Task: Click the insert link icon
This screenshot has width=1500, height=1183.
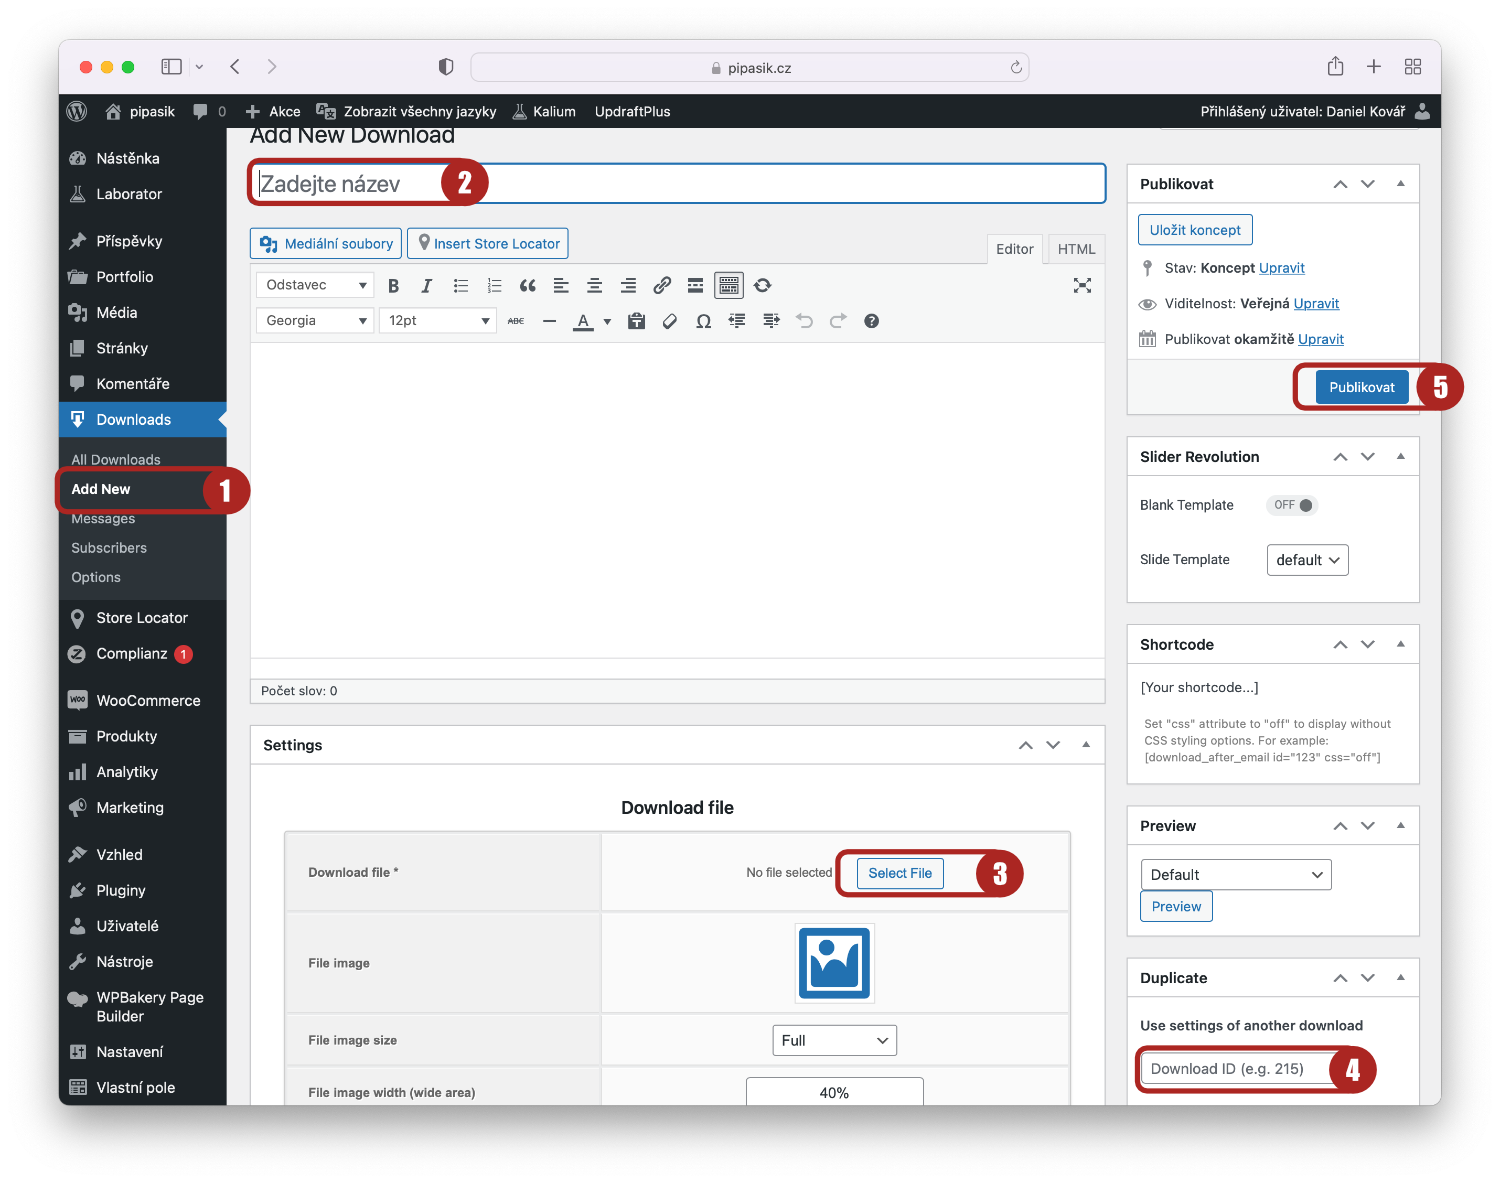Action: click(x=662, y=286)
